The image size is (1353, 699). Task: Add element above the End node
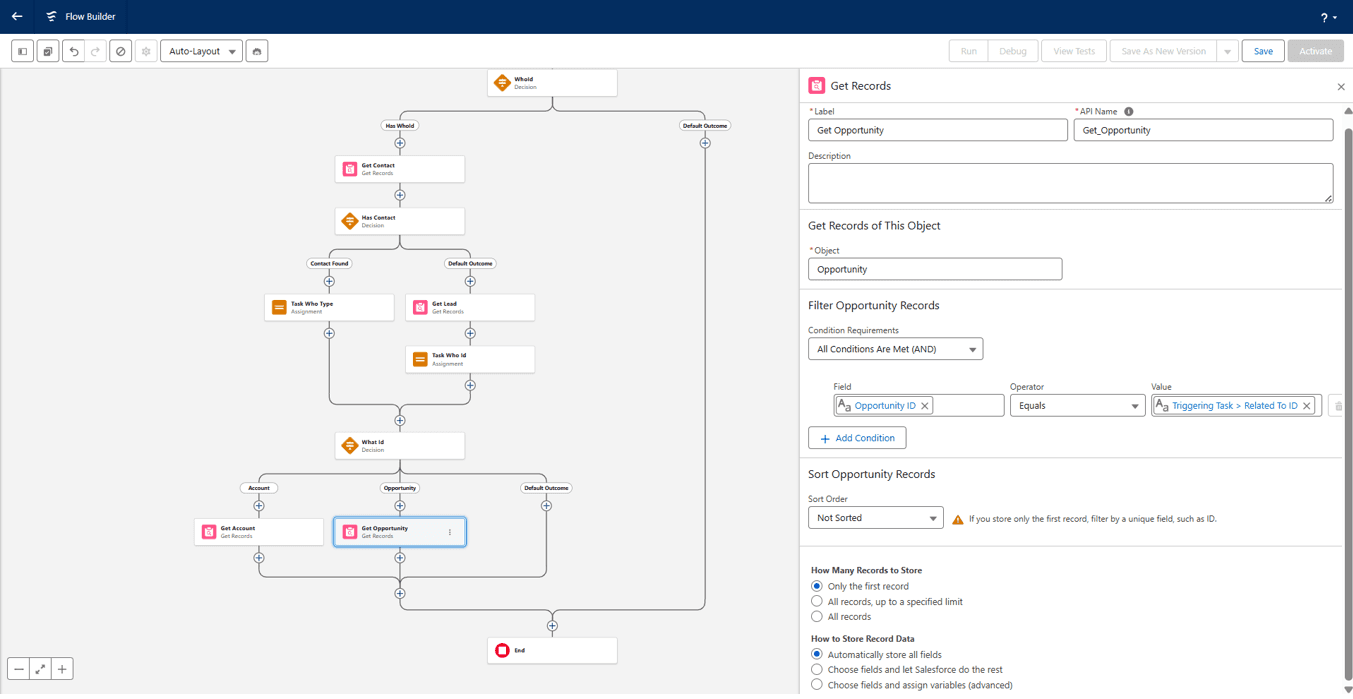[552, 626]
